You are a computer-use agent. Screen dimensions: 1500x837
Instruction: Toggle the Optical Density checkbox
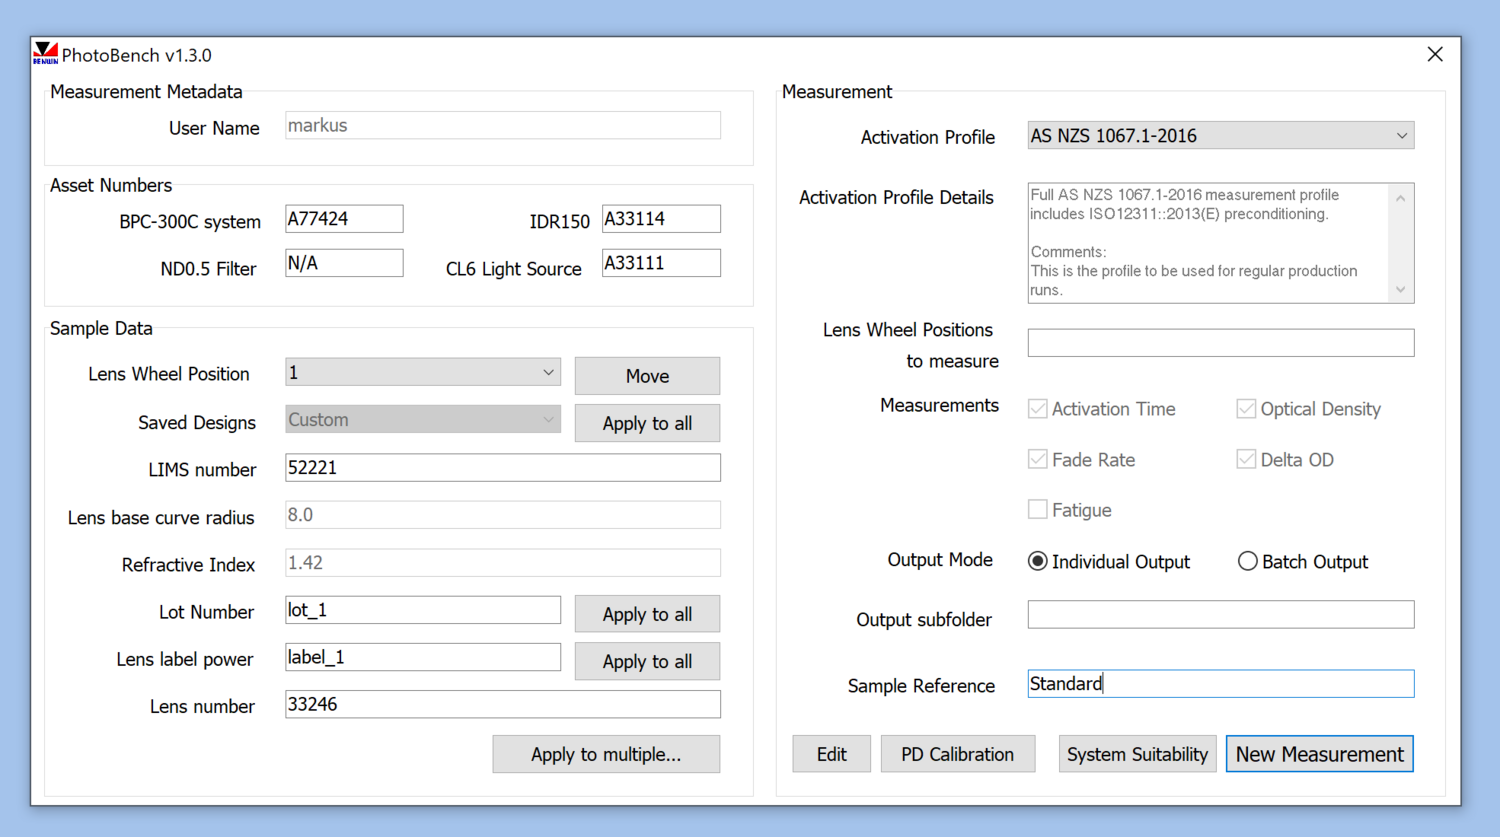(1246, 409)
